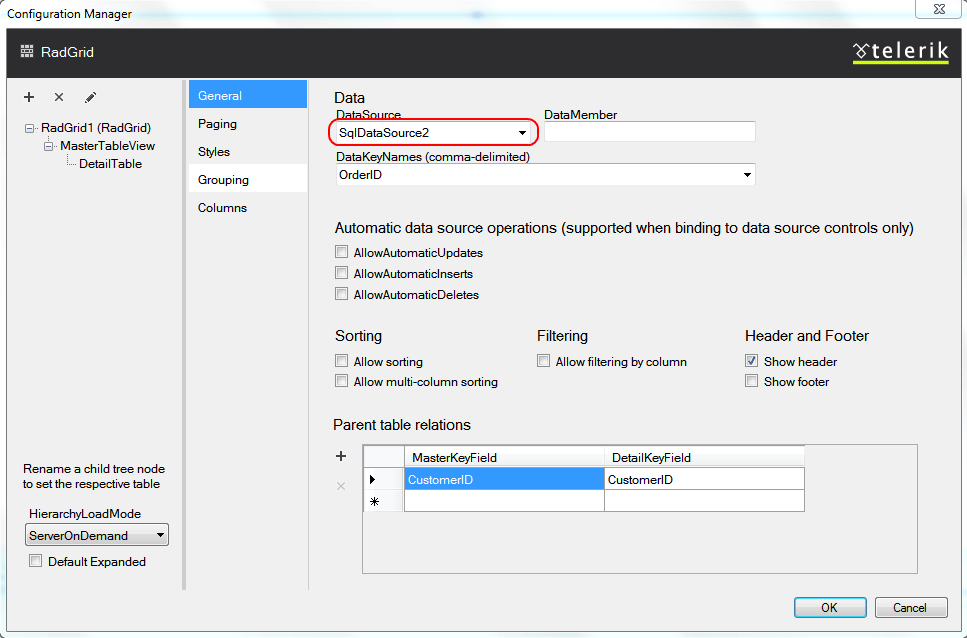Click the add new node plus icon
This screenshot has height=638, width=967.
coord(29,97)
